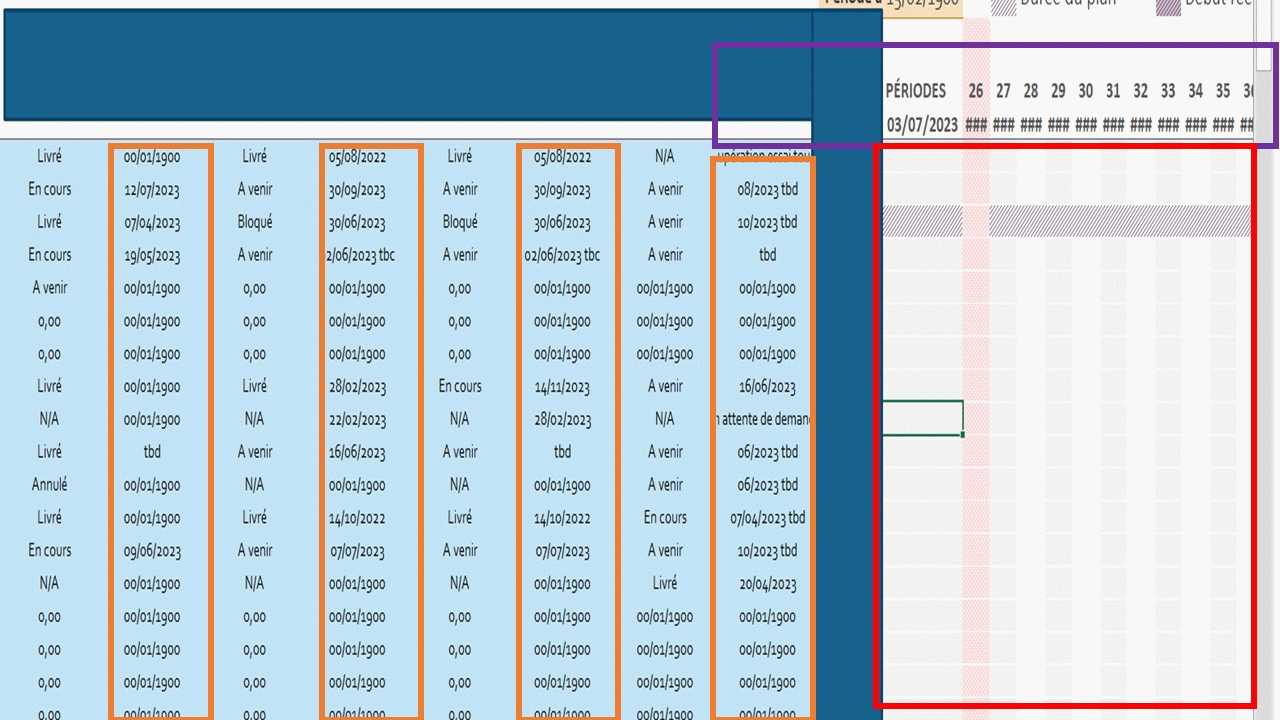Select the 22/02/2023 date cell
The image size is (1280, 720).
click(357, 420)
